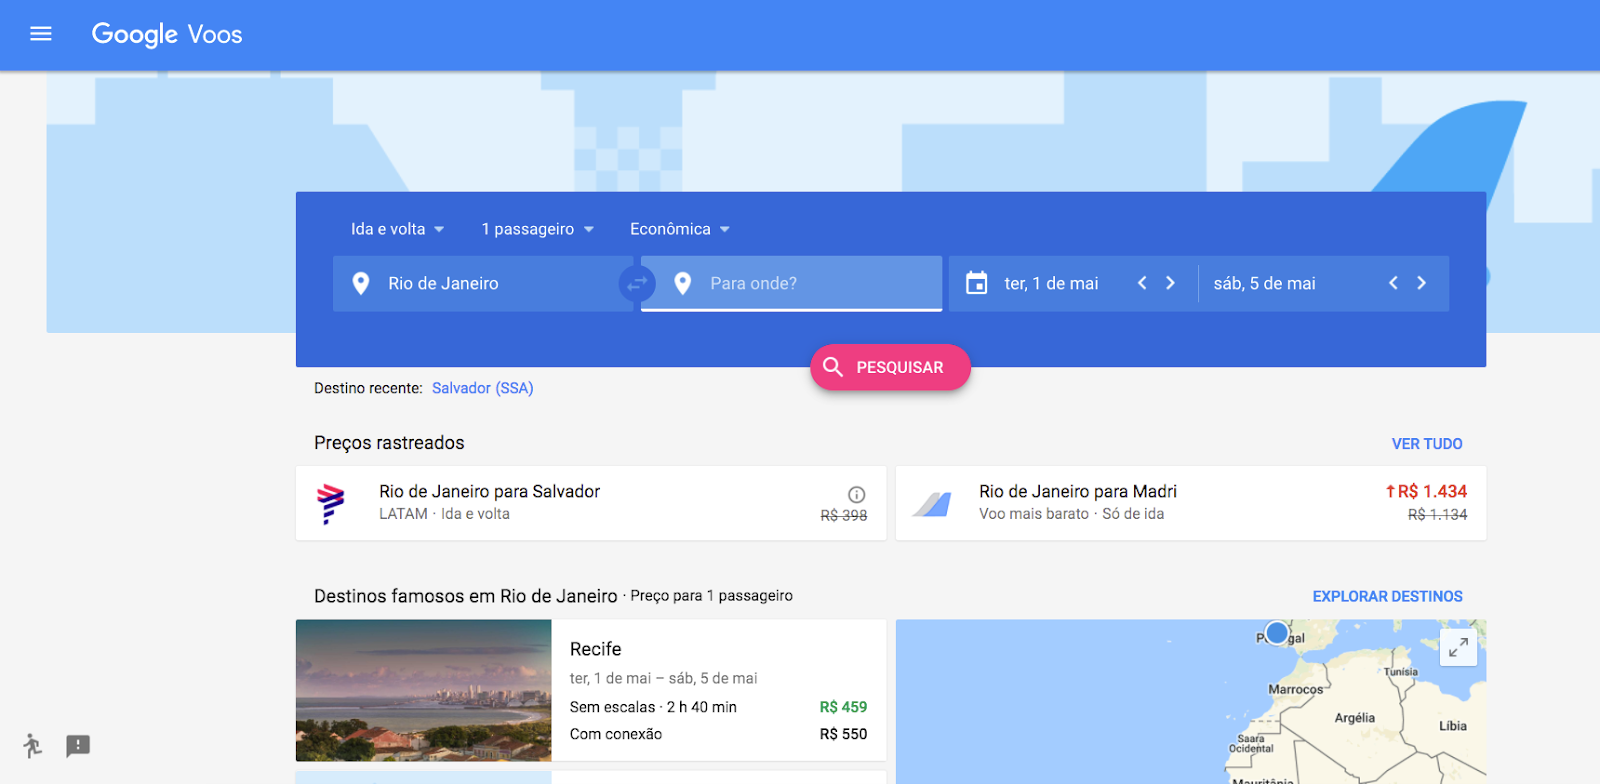Swap origin and destination
The height and width of the screenshot is (784, 1600).
(x=637, y=284)
